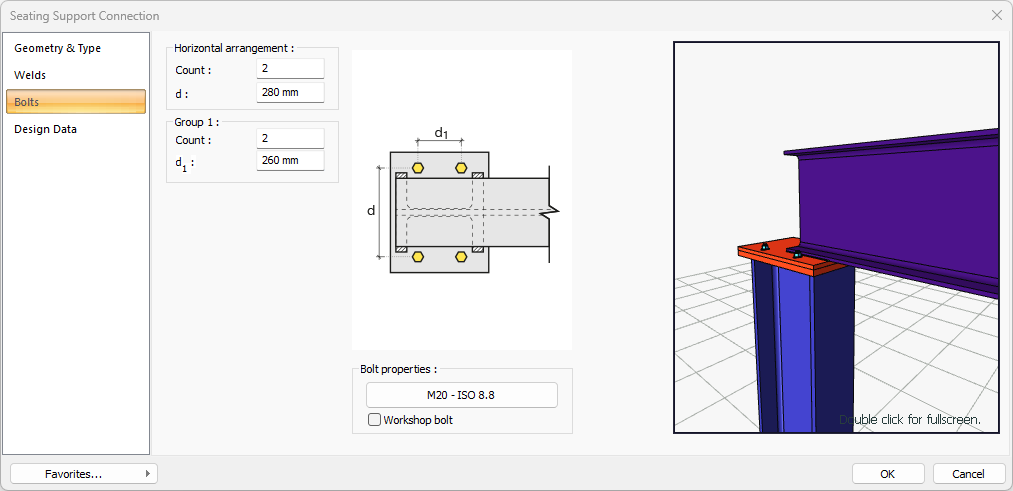Click the Horizontal arrangement Count field
The width and height of the screenshot is (1013, 491).
tap(290, 69)
